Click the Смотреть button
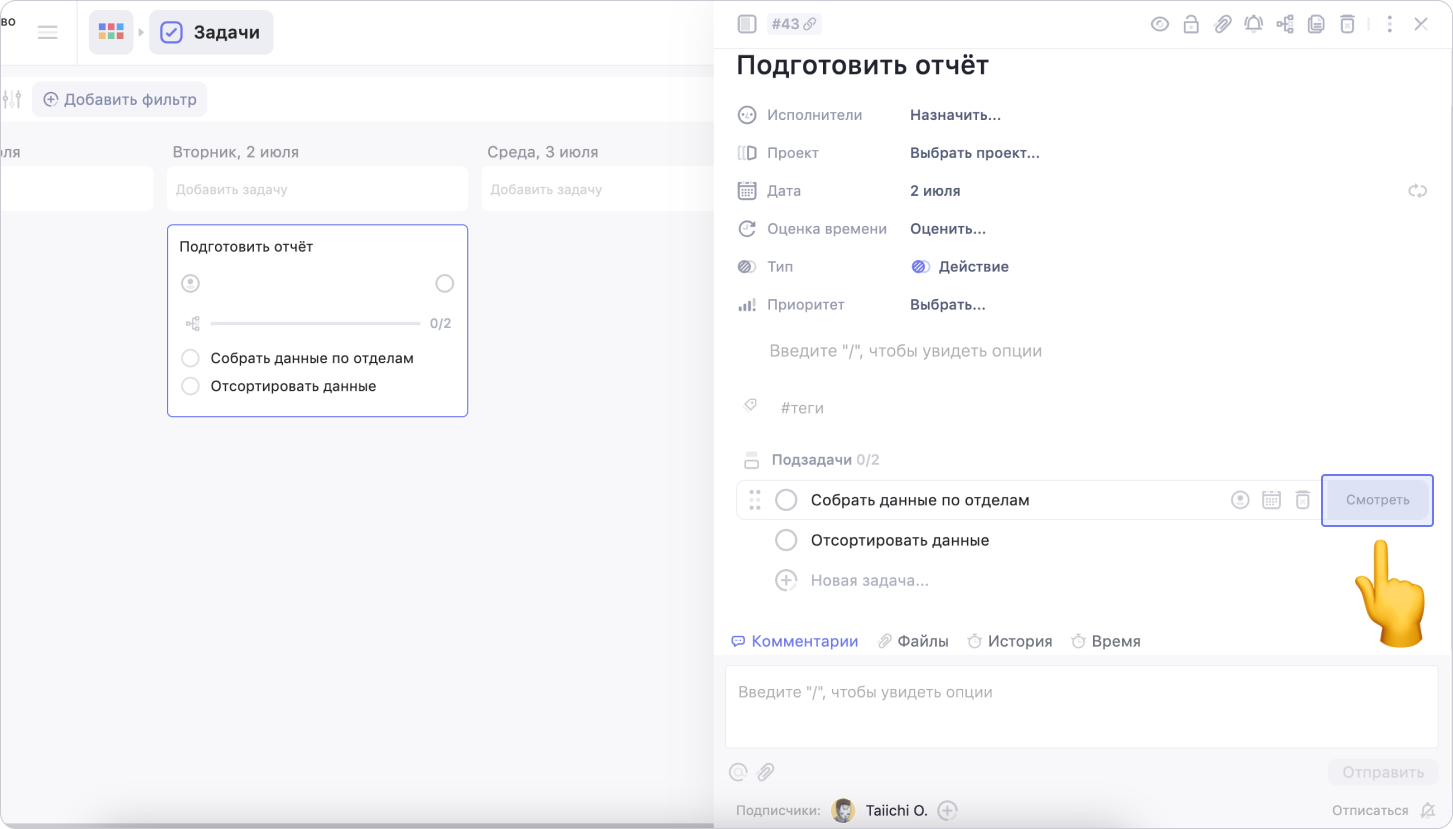 click(1377, 500)
